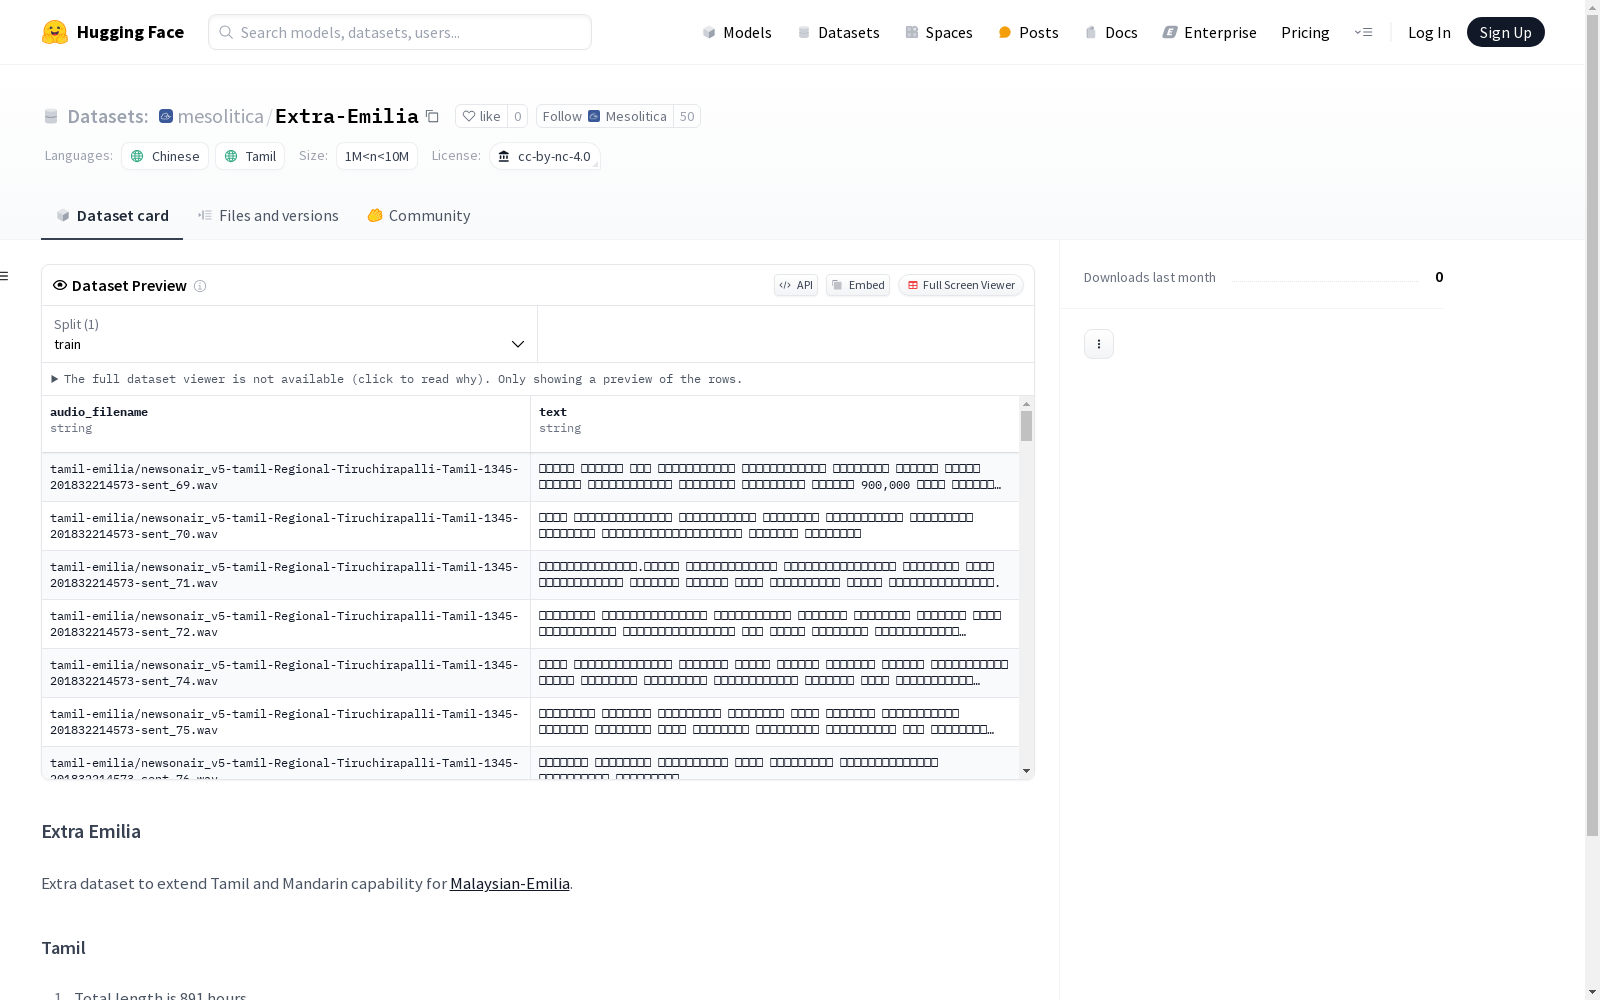Click the like count number

click(517, 116)
